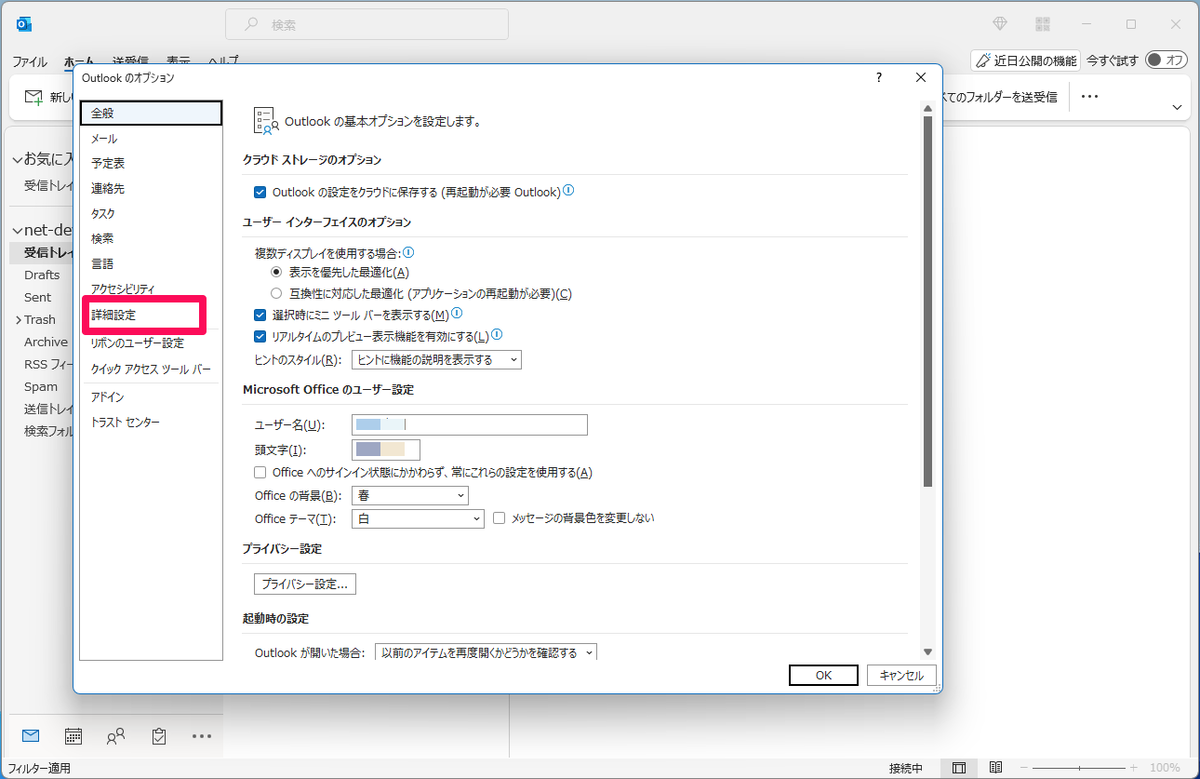Collapse the net-de account folder group
The height and width of the screenshot is (779, 1200).
[x=18, y=230]
